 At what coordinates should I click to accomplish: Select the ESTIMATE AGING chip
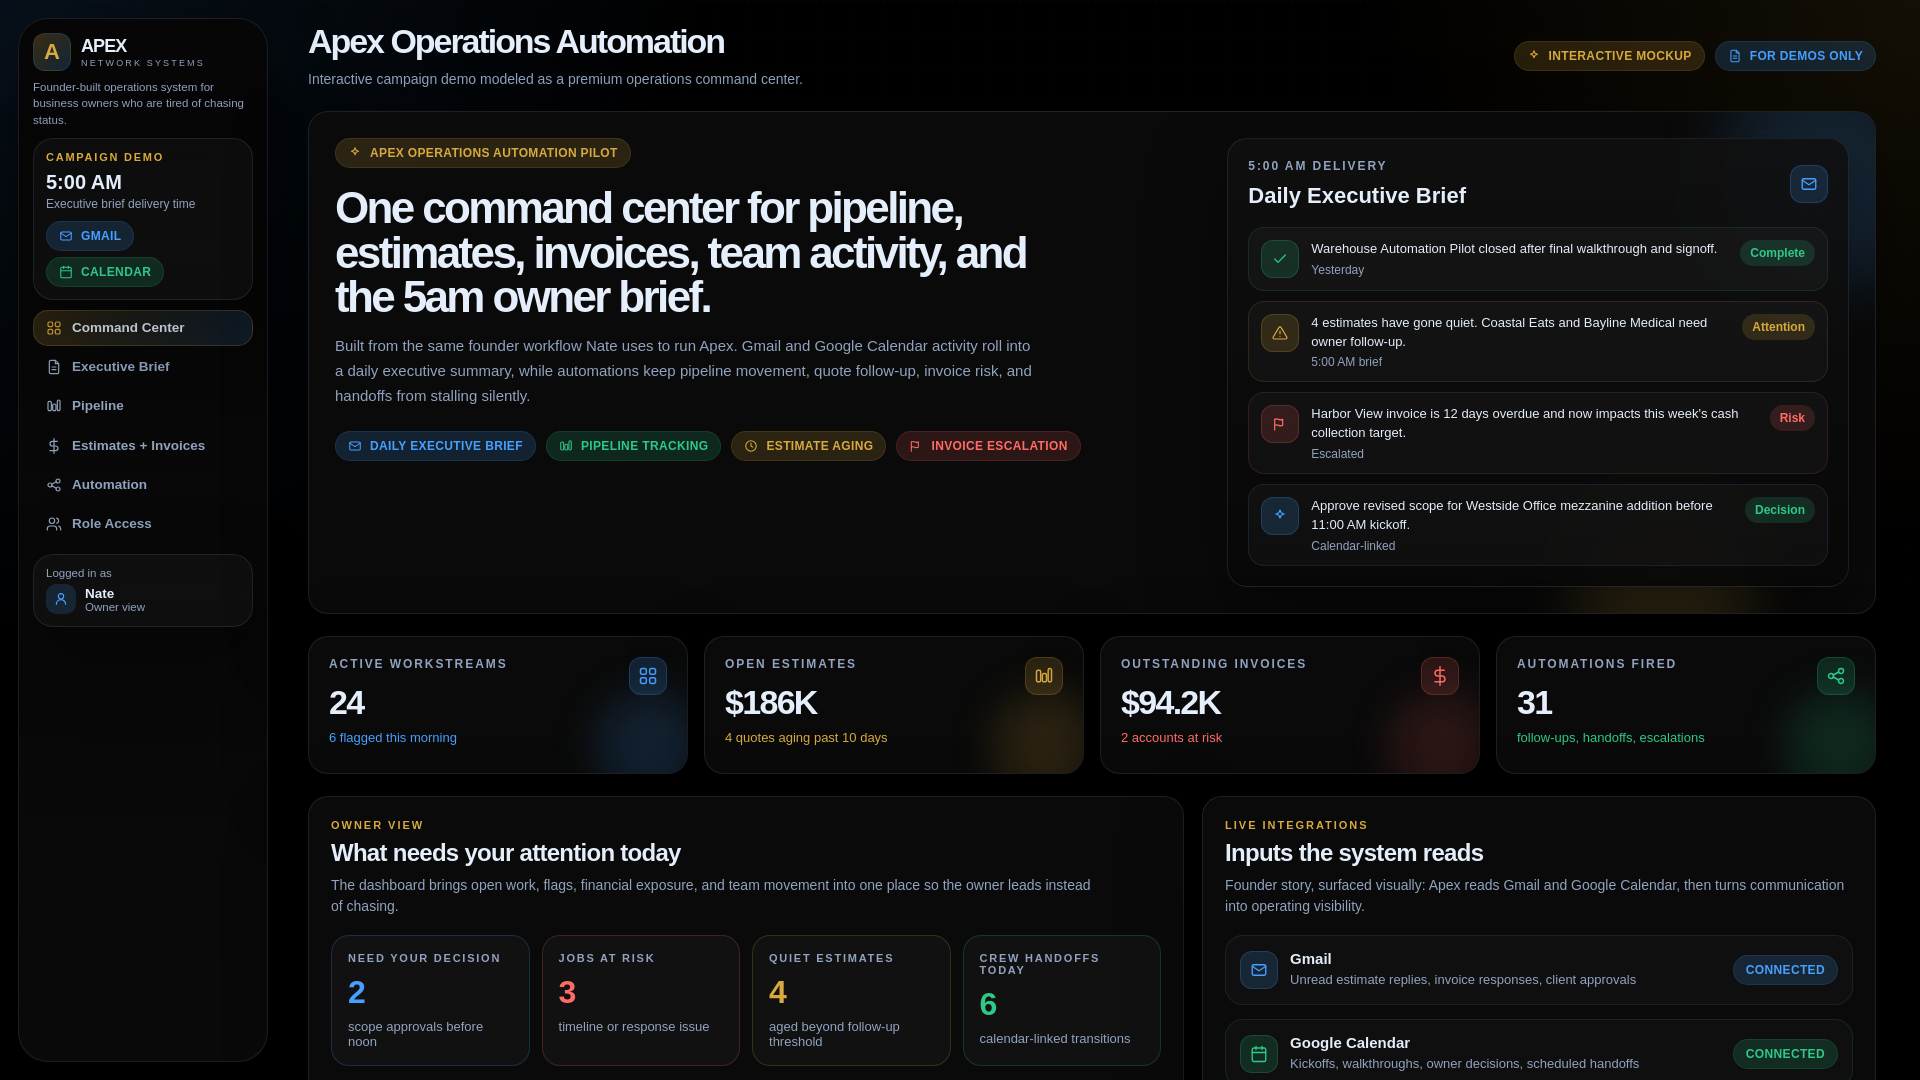coord(808,446)
